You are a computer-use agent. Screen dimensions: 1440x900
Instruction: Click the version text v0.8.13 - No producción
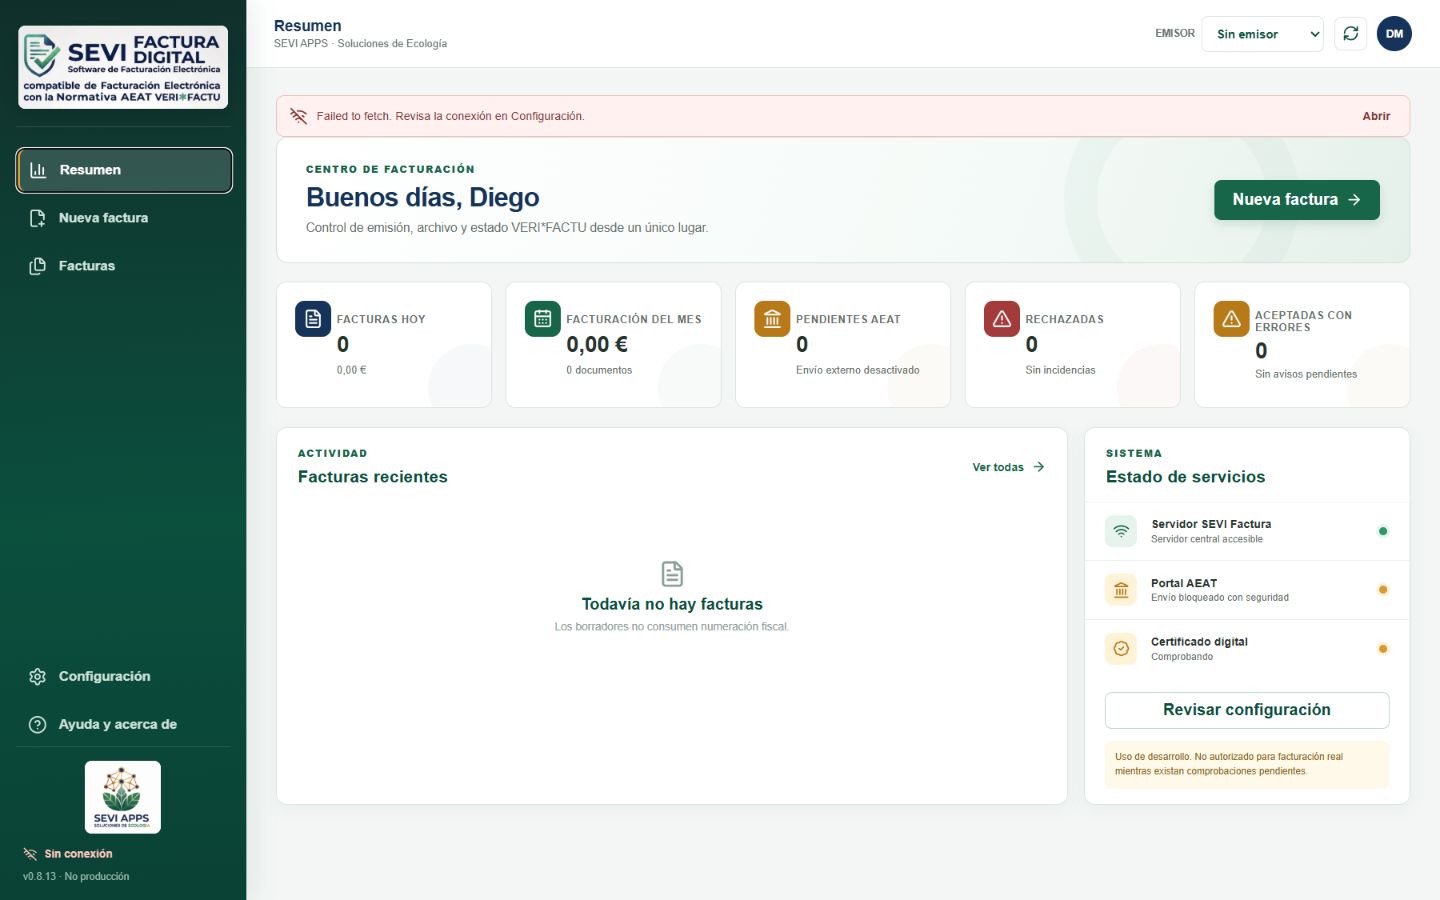(x=76, y=877)
